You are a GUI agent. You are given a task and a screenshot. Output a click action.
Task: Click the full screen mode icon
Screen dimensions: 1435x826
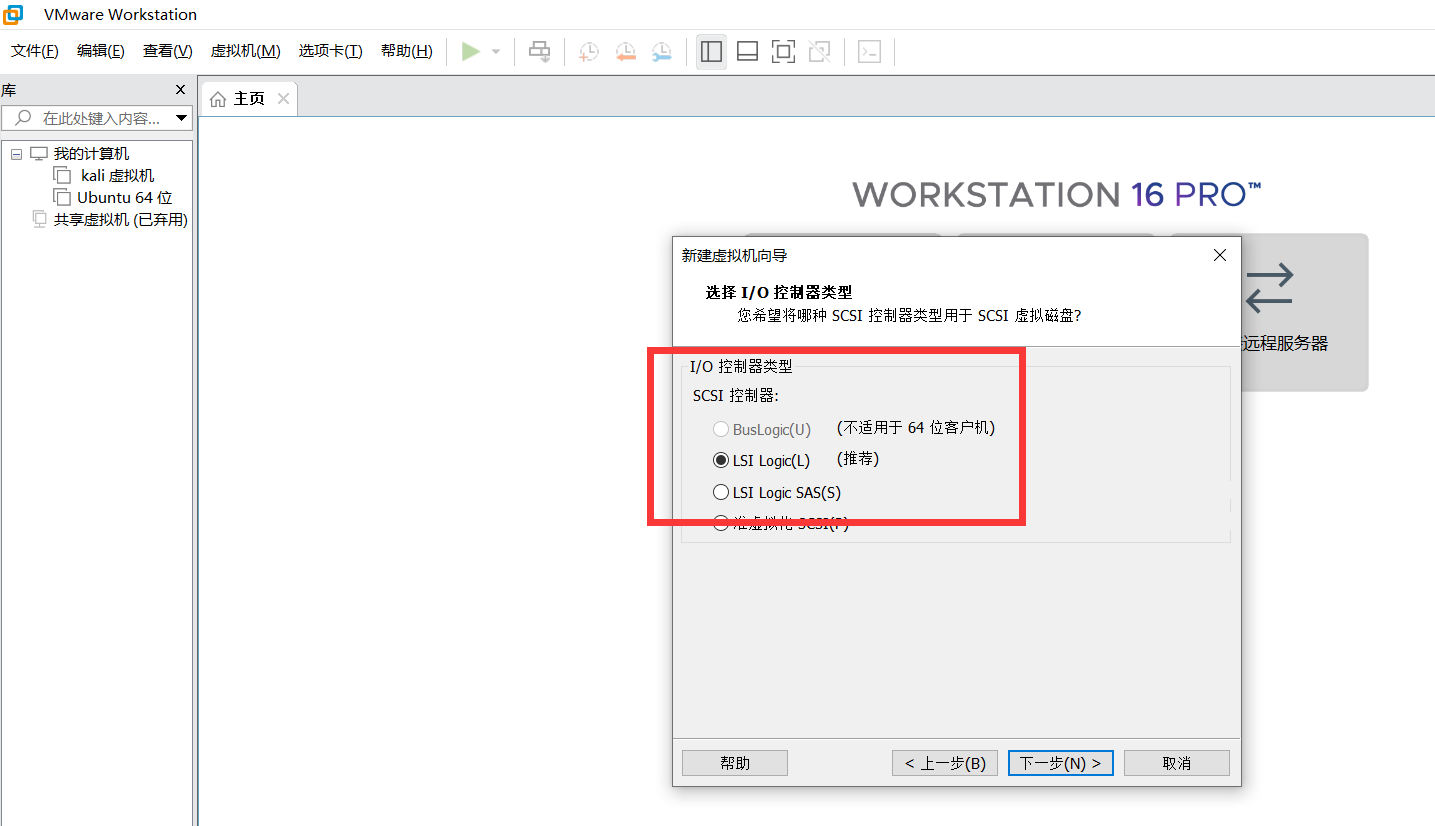tap(783, 52)
